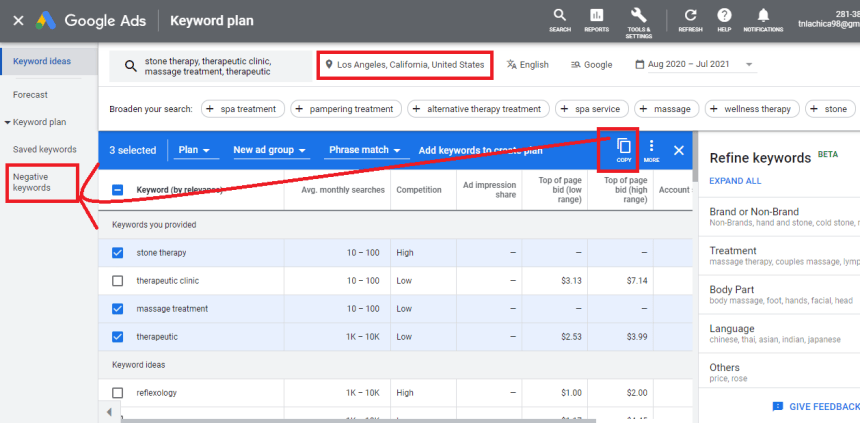This screenshot has width=860, height=423.
Task: Sort by Avg. monthly searches column
Action: coord(343,190)
